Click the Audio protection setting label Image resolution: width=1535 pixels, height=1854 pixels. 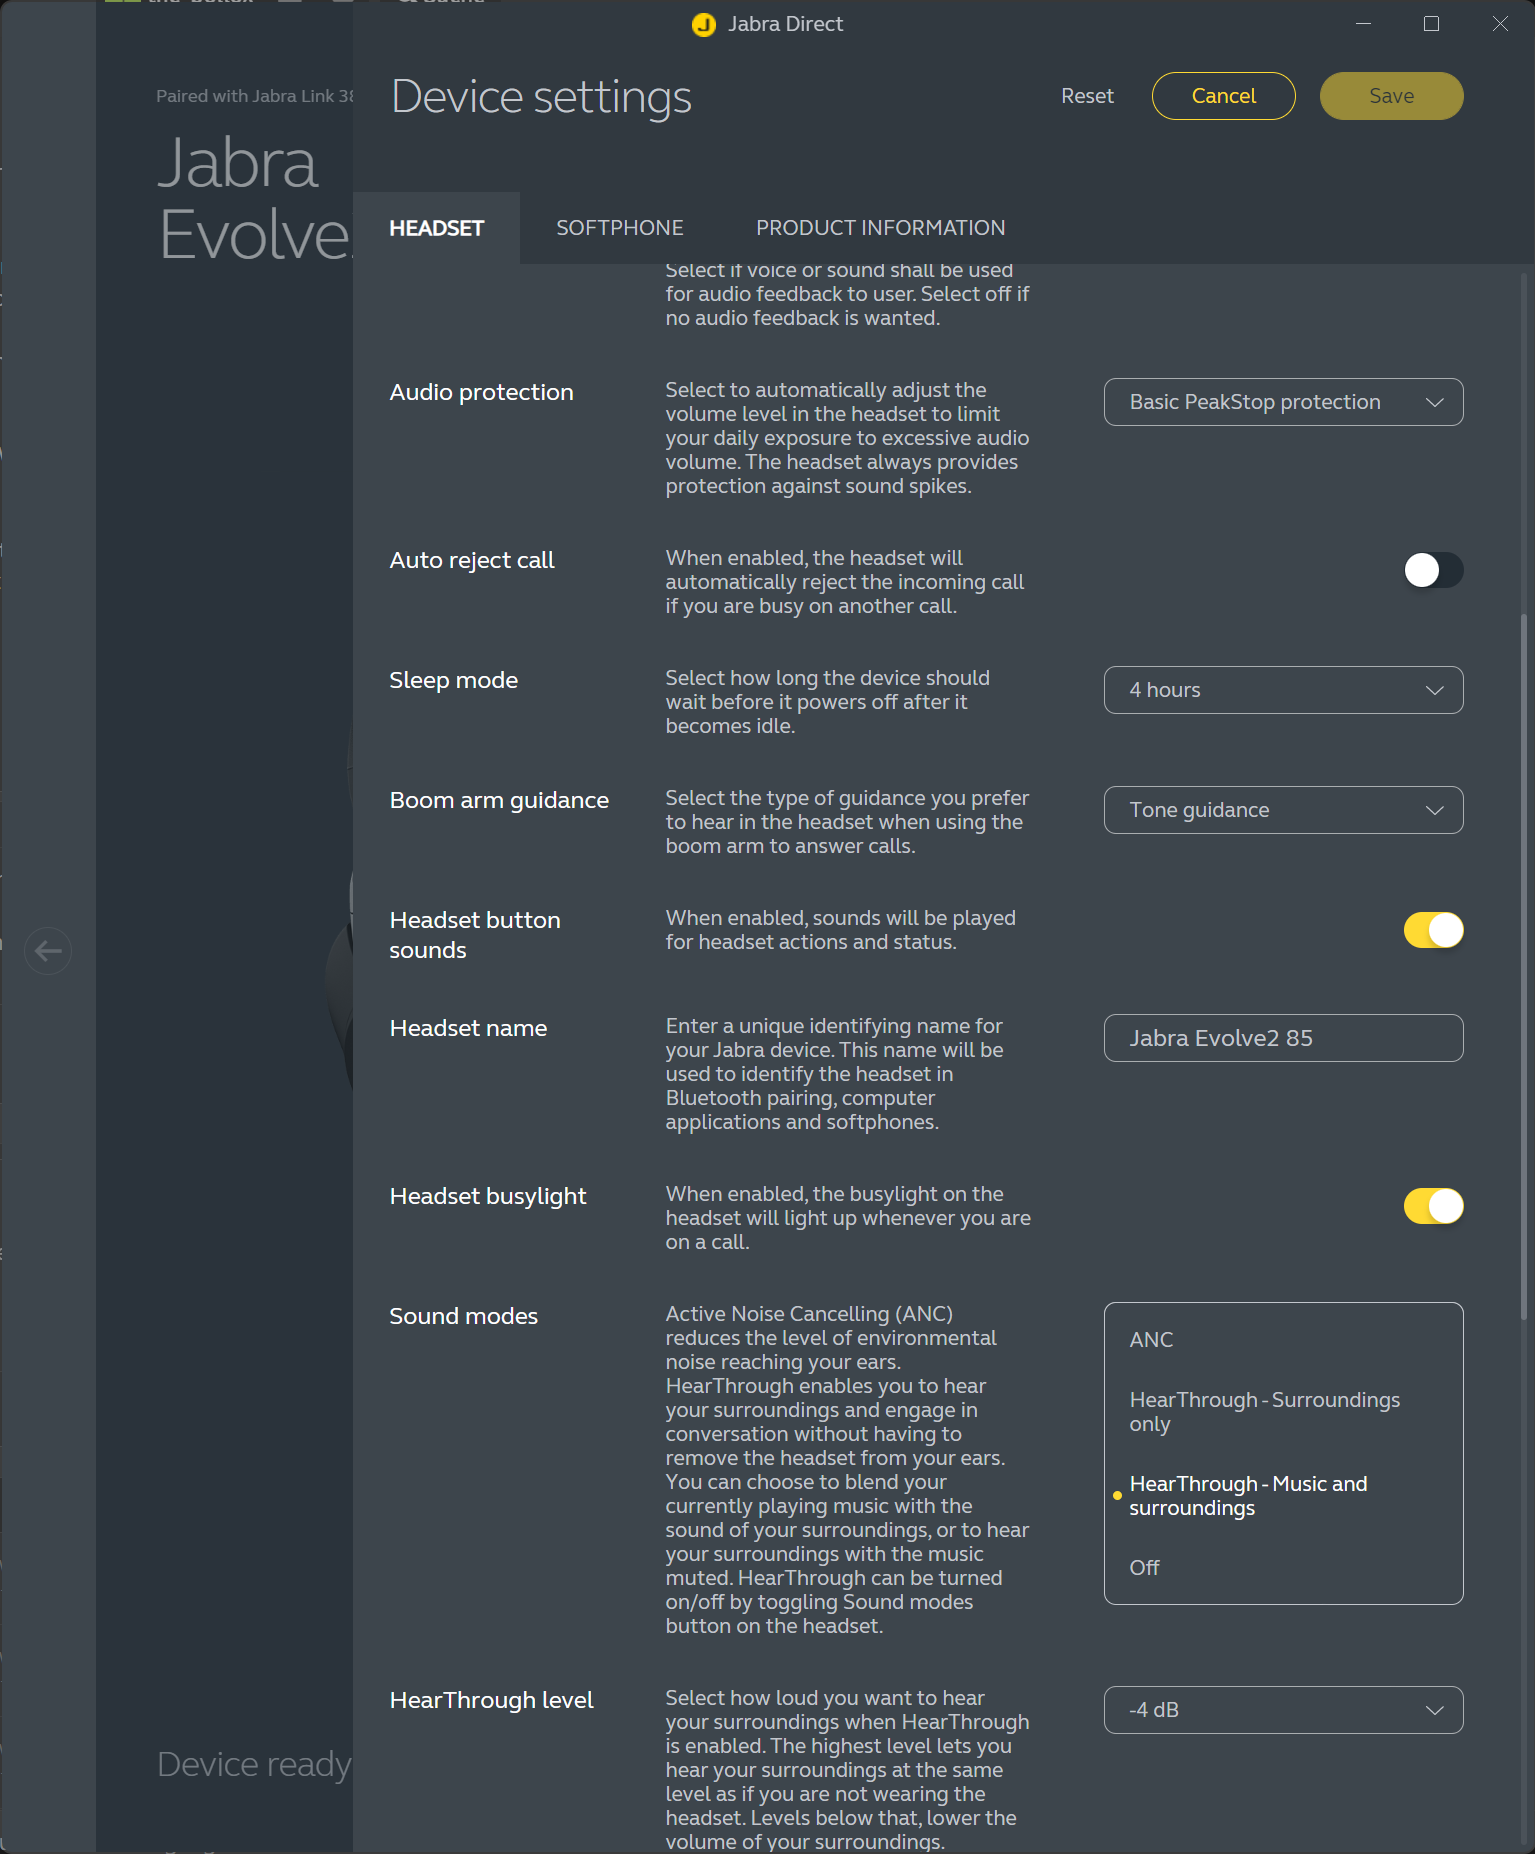pyautogui.click(x=481, y=392)
